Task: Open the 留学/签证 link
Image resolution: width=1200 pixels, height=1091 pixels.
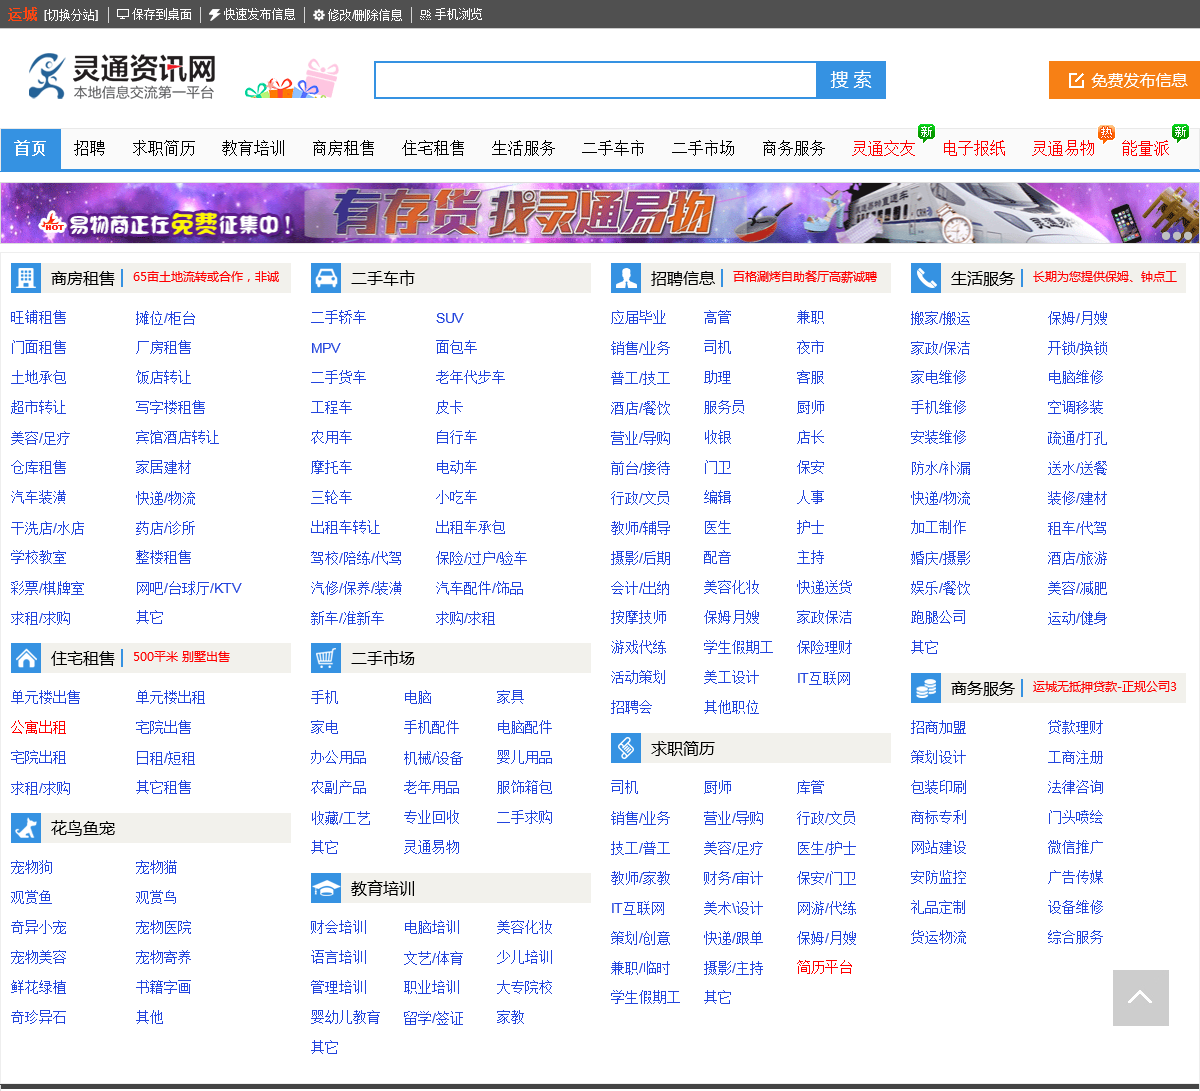Action: 434,1018
